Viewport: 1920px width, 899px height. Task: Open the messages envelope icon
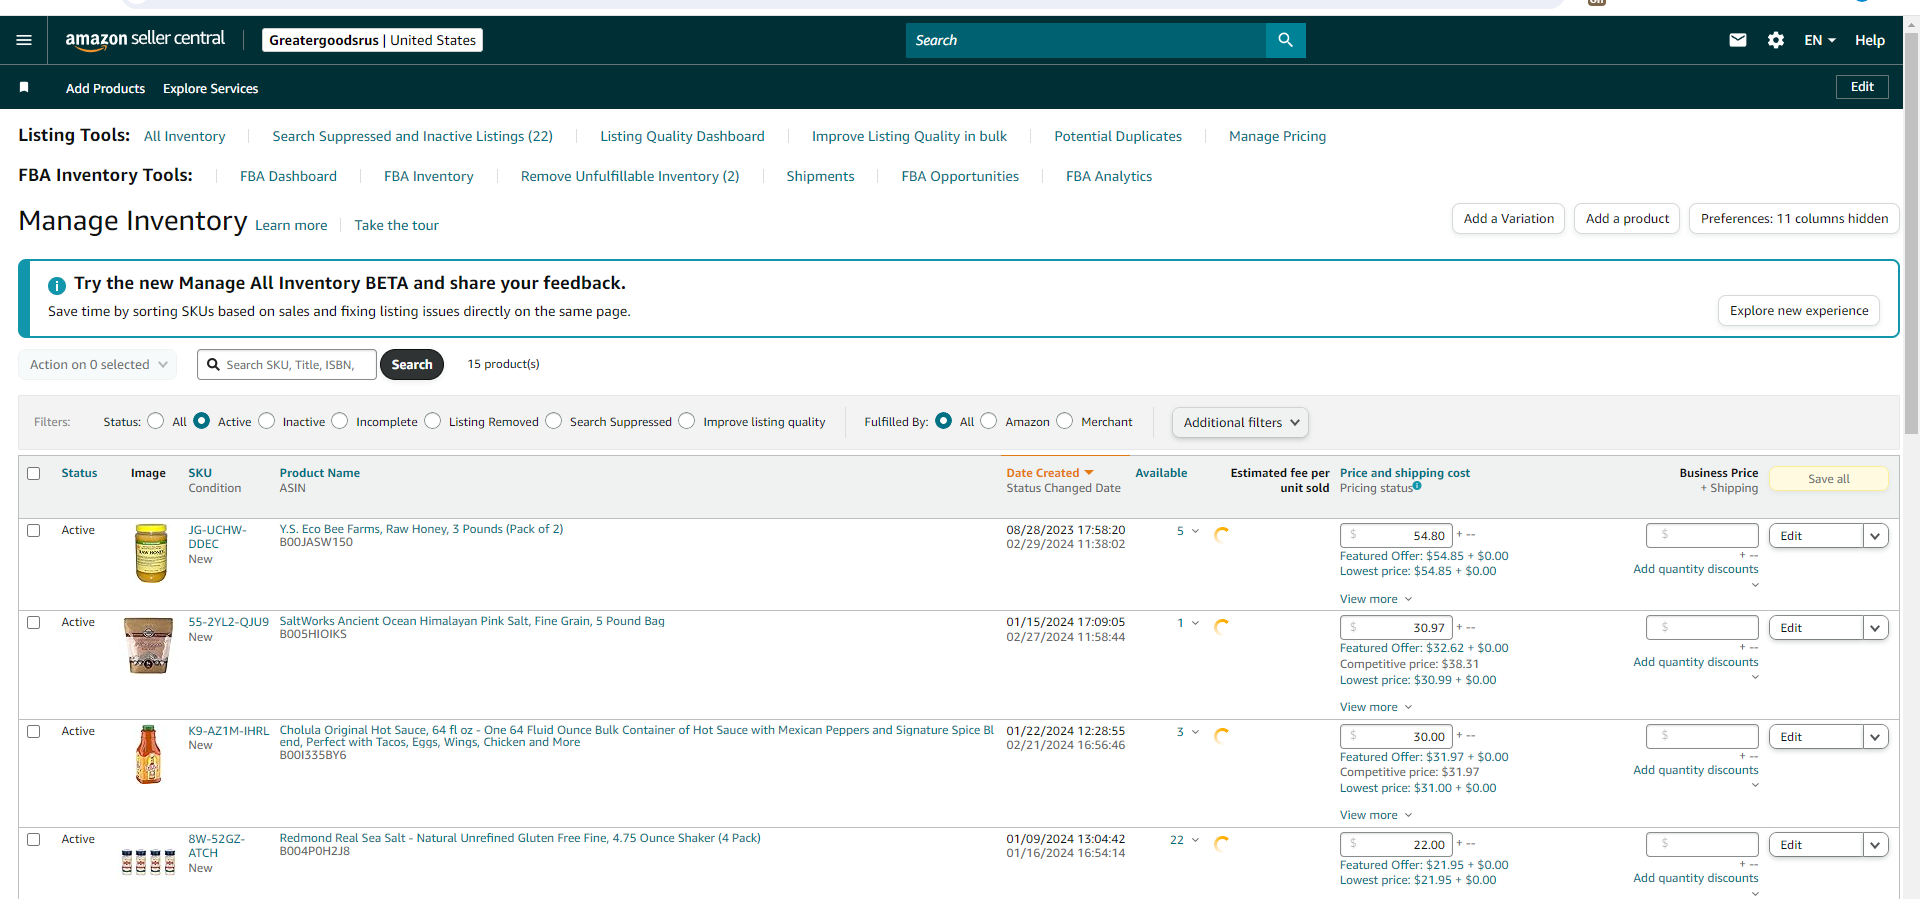(1738, 40)
